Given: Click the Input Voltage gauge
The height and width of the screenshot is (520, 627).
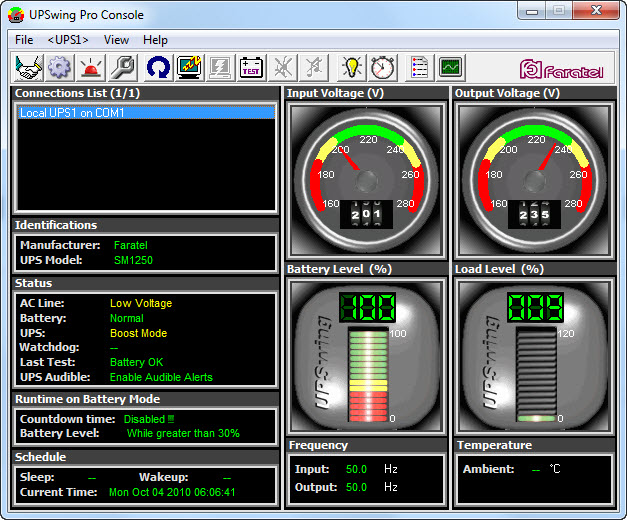Looking at the screenshot, I should point(366,179).
